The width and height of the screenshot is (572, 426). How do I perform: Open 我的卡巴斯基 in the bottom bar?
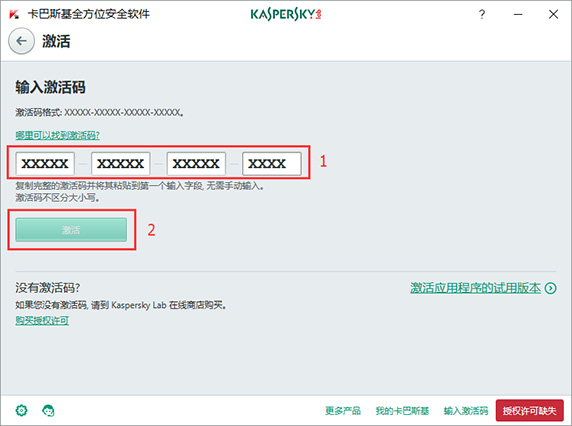tap(402, 411)
